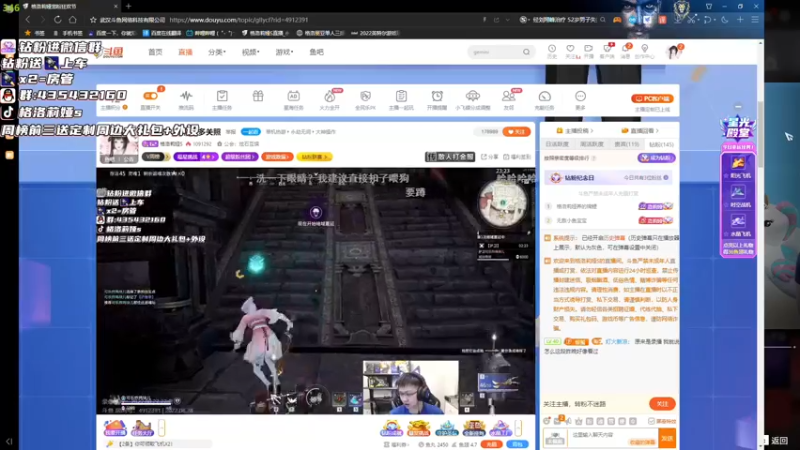Switch to 钻粉(145) tab
Viewport: 800px width, 450px height.
click(x=661, y=144)
